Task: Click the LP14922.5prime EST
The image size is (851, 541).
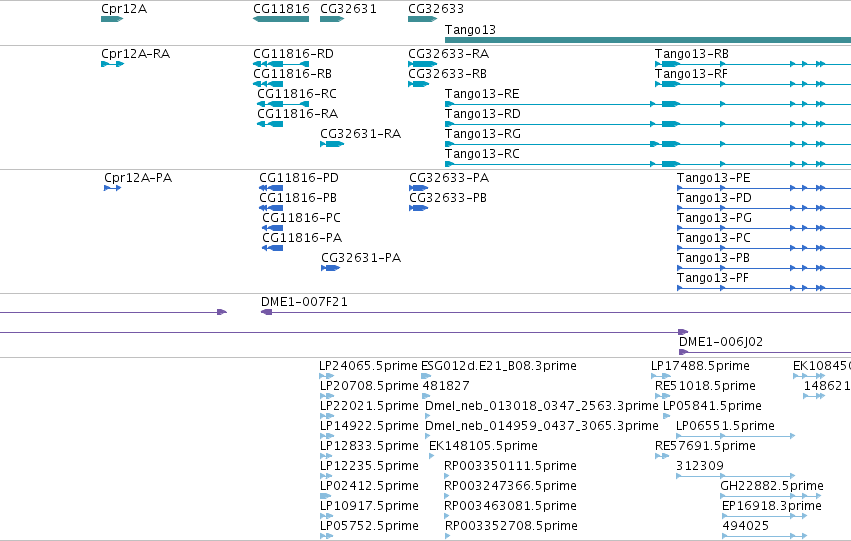Action: click(x=326, y=436)
